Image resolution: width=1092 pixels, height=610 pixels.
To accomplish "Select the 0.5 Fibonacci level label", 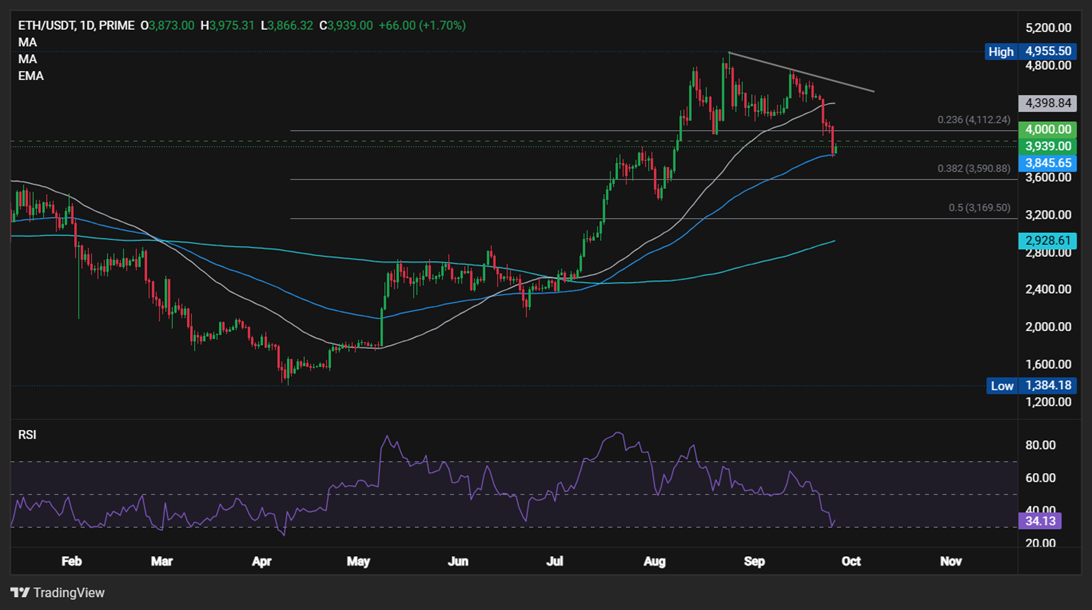I will 979,208.
